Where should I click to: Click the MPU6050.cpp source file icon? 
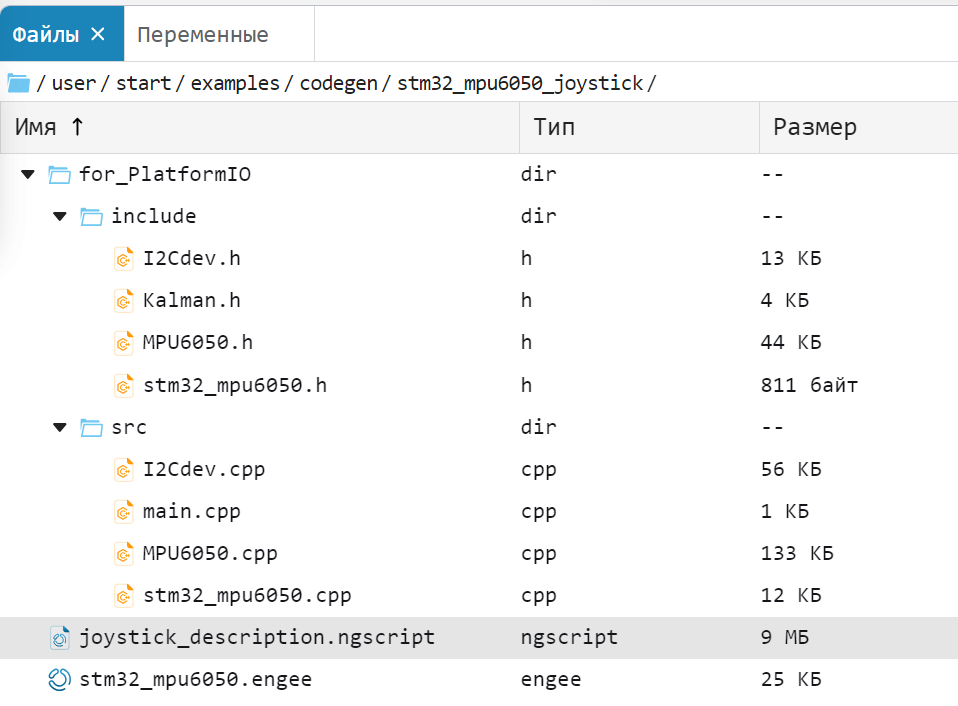(x=124, y=553)
